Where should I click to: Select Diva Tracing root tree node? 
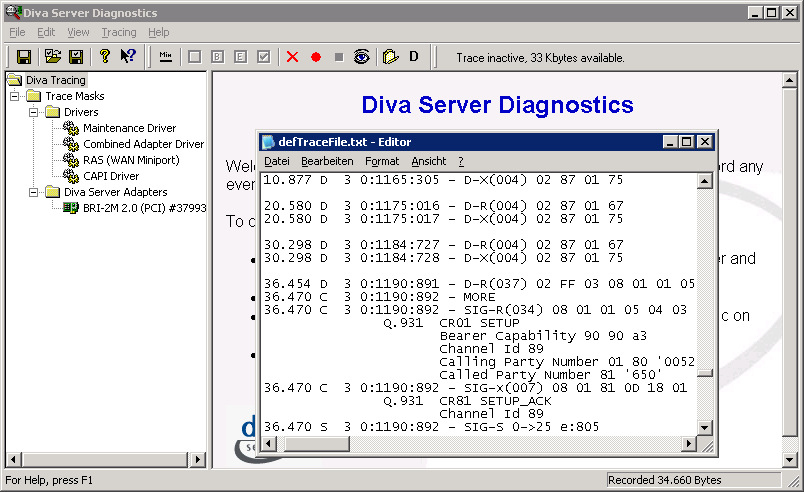click(x=56, y=80)
